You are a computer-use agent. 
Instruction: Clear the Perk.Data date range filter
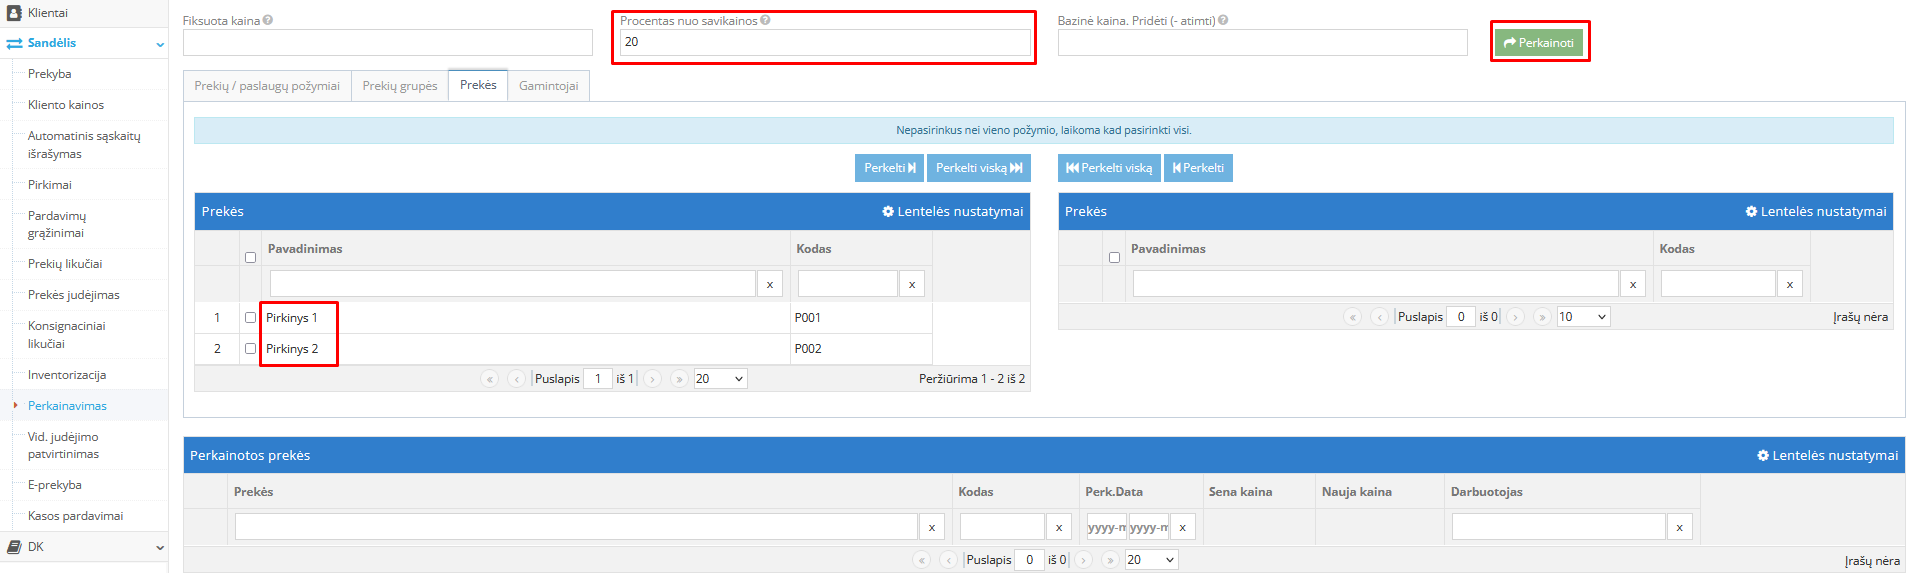(1182, 528)
